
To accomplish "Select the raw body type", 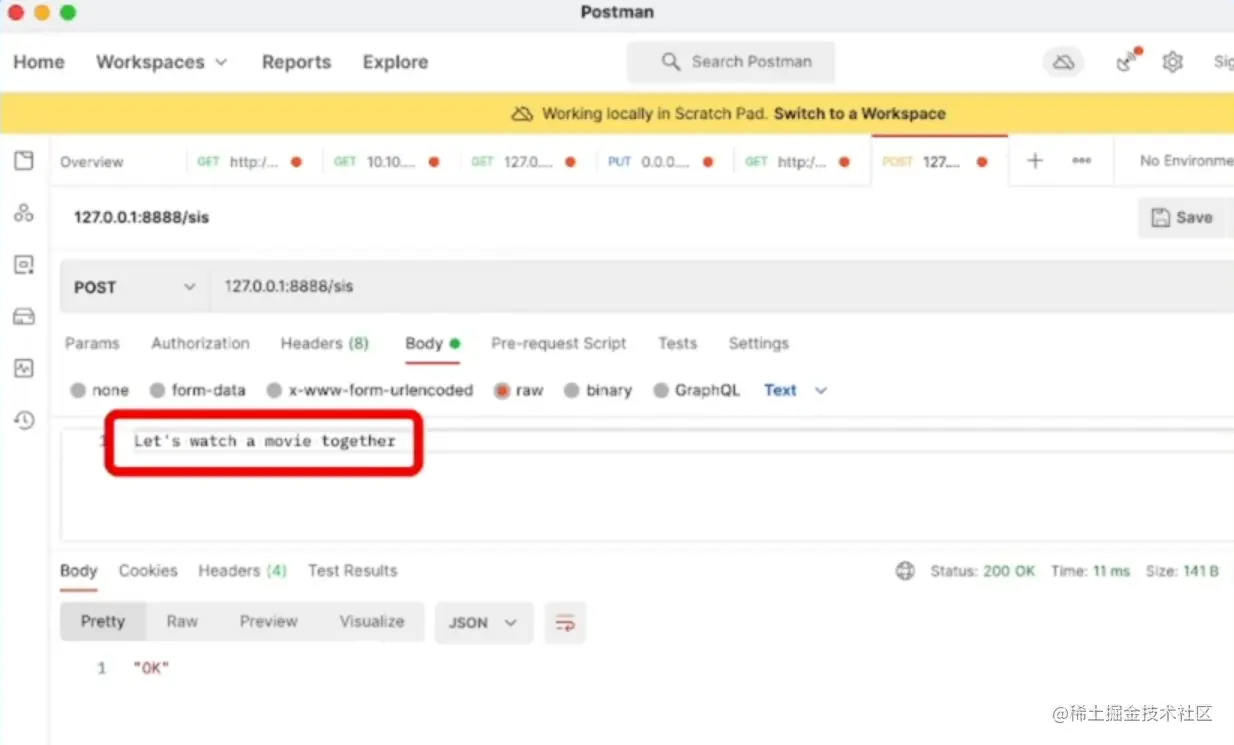I will pyautogui.click(x=518, y=391).
